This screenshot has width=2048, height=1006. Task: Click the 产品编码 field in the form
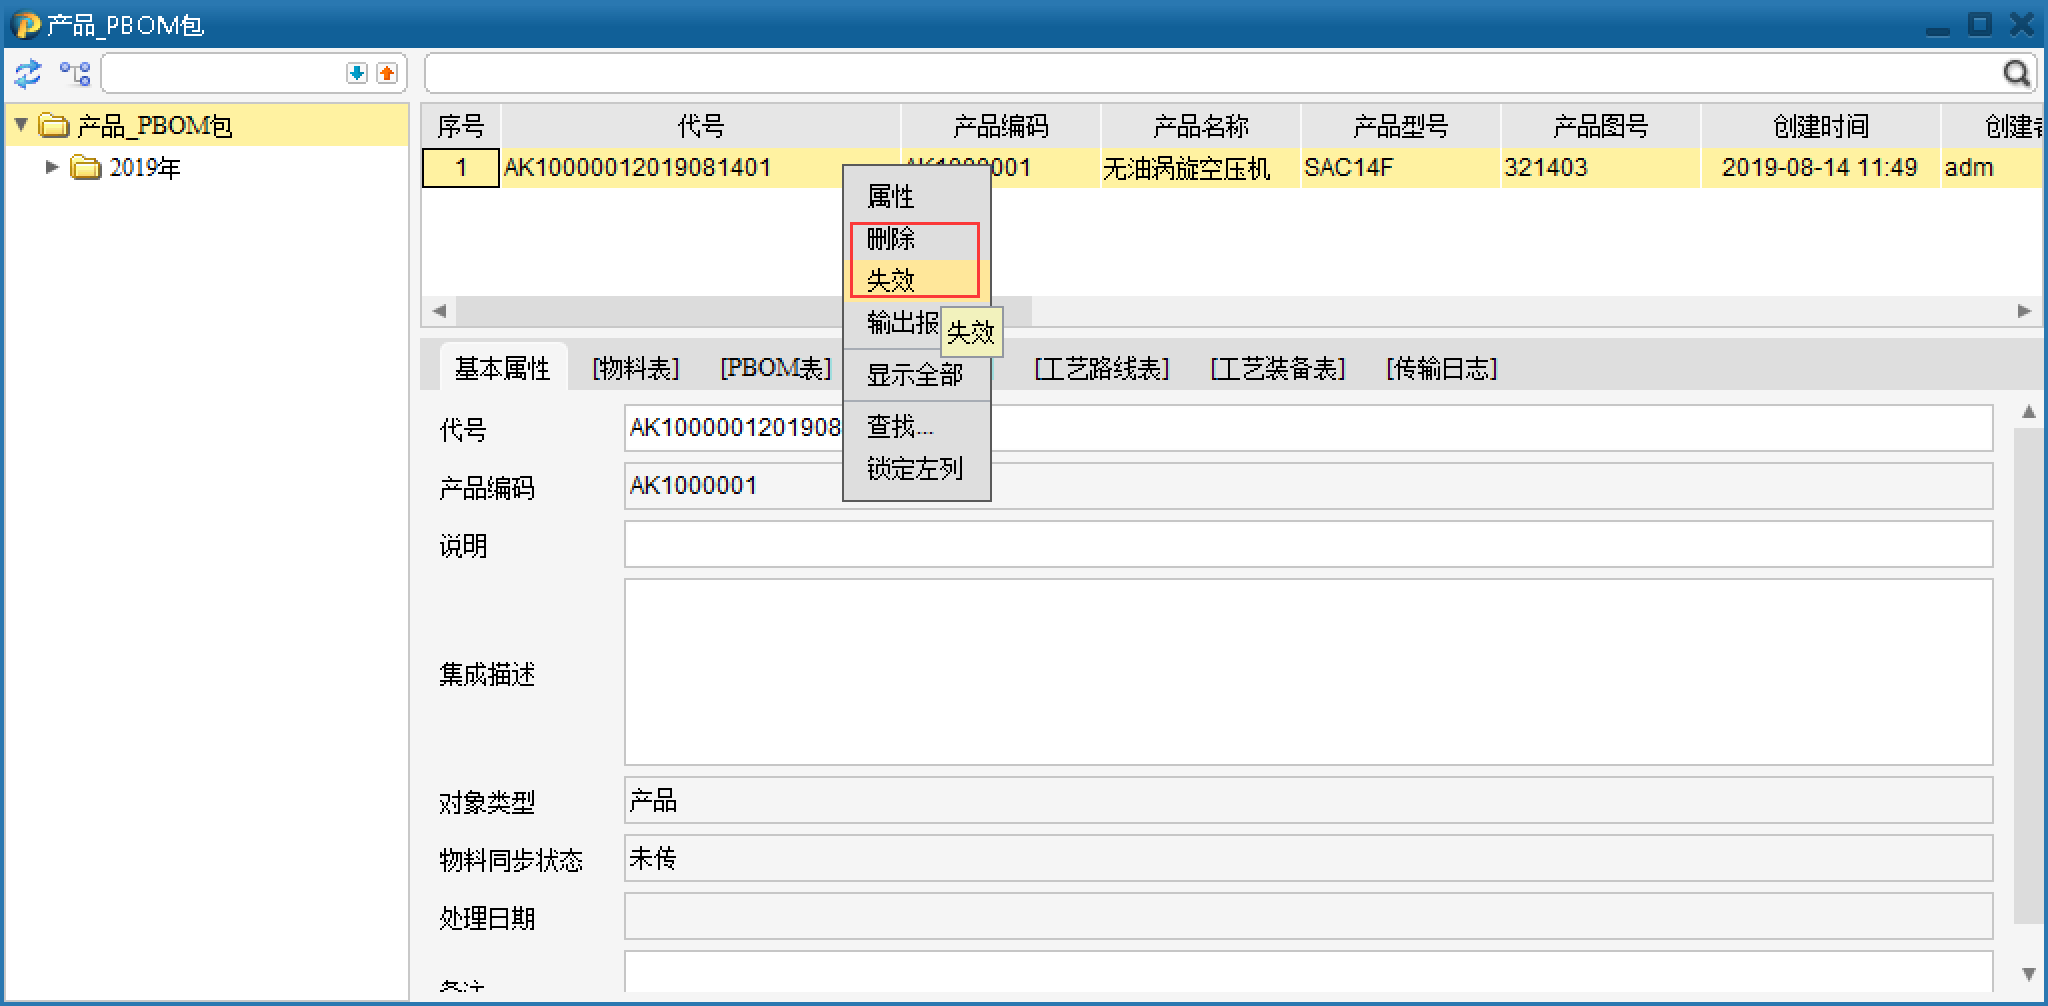[x=1309, y=487]
